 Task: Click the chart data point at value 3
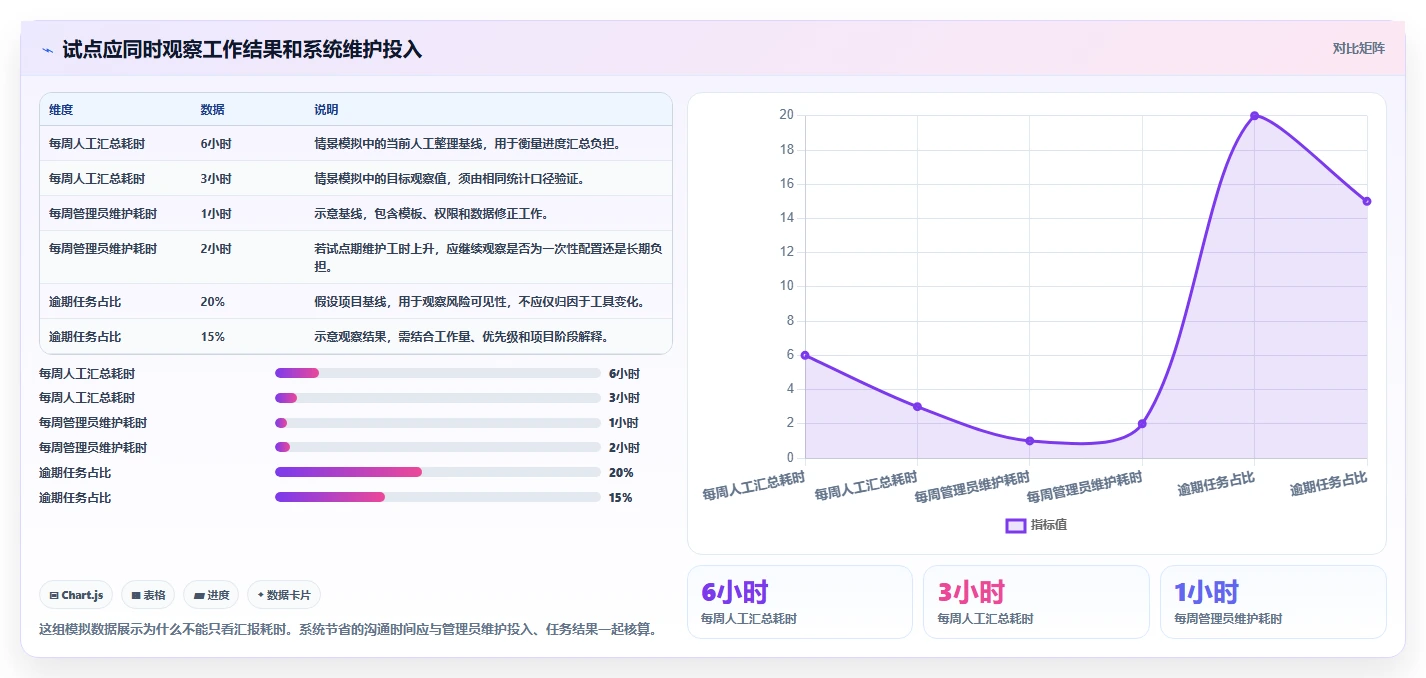click(917, 406)
